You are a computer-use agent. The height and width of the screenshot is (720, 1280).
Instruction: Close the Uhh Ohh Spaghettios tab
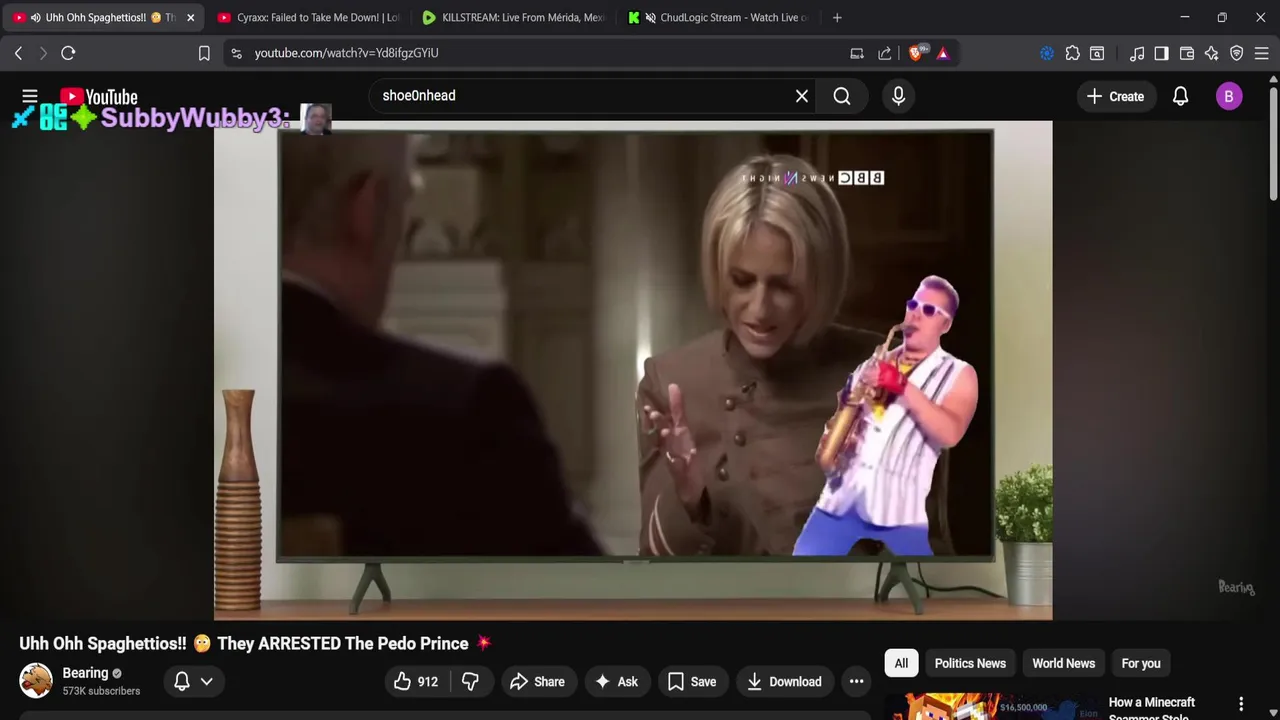point(190,17)
